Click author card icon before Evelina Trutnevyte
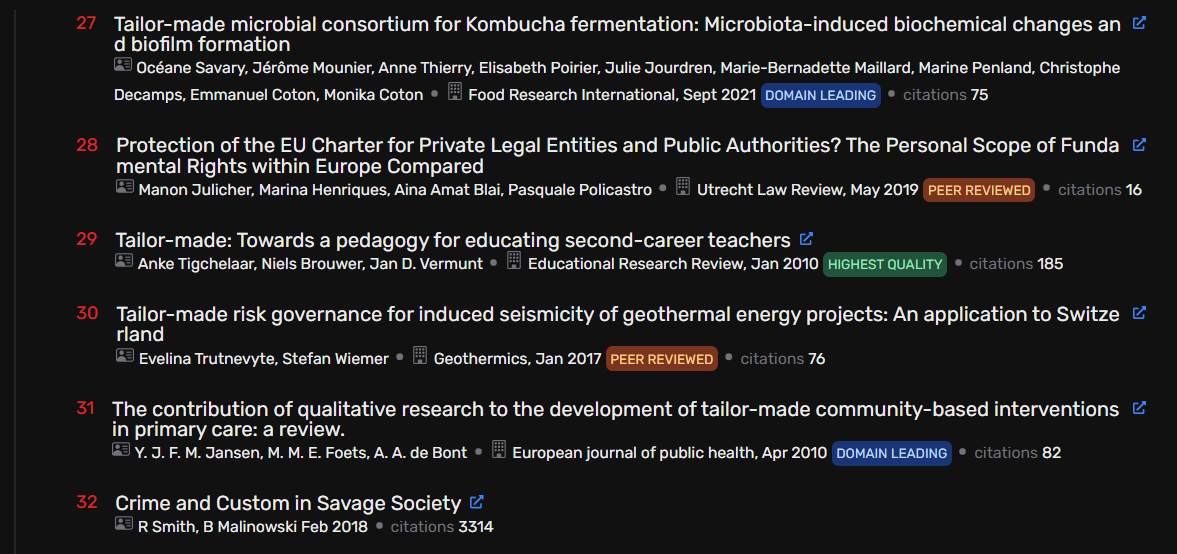The image size is (1177, 554). (x=125, y=355)
